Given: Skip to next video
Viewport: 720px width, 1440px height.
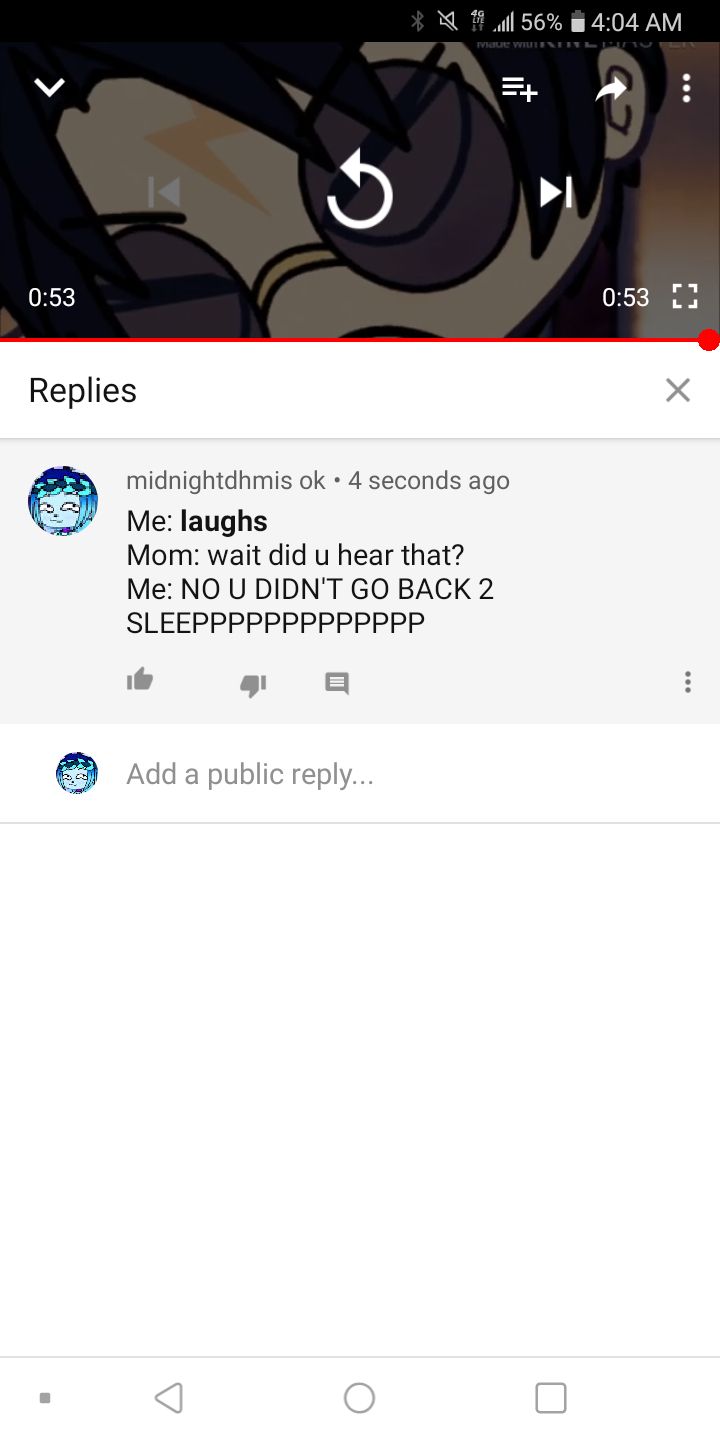Looking at the screenshot, I should [x=556, y=192].
